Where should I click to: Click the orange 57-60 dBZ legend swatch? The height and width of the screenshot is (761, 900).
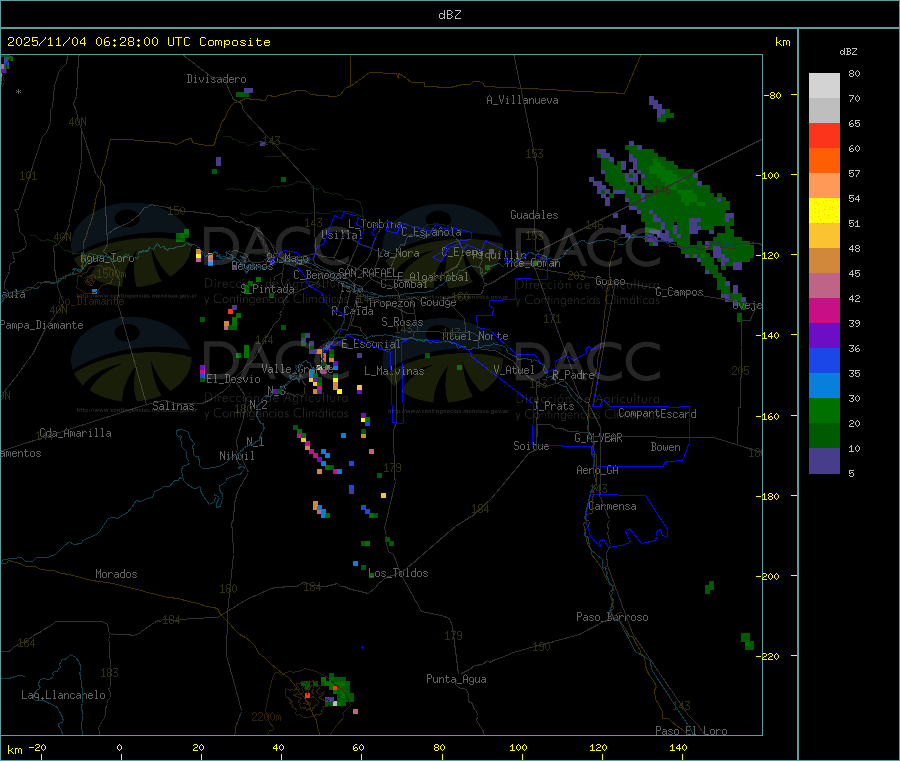824,161
